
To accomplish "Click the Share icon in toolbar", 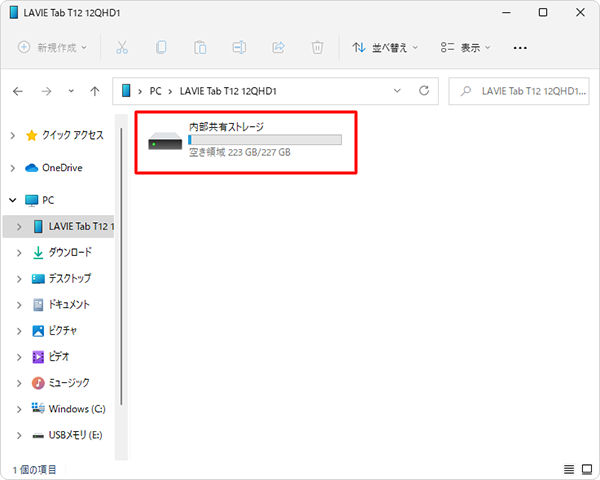I will pos(278,47).
